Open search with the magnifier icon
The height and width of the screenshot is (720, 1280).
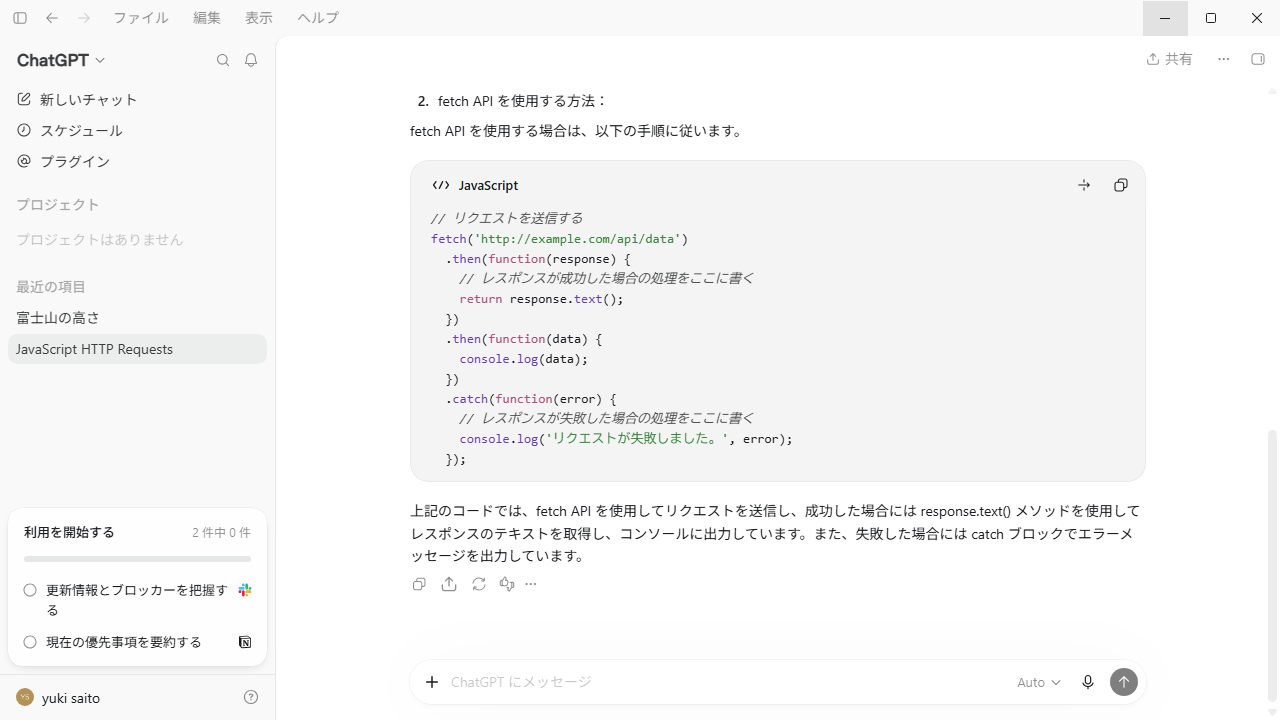coord(223,60)
